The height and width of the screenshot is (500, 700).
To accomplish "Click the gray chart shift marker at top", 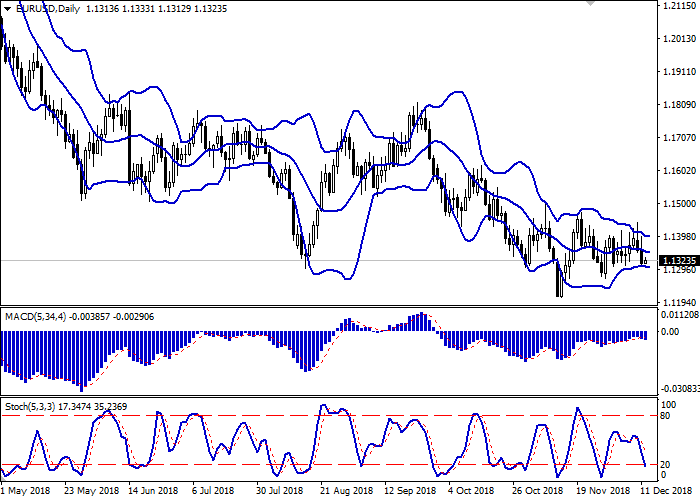I will pos(590,3).
